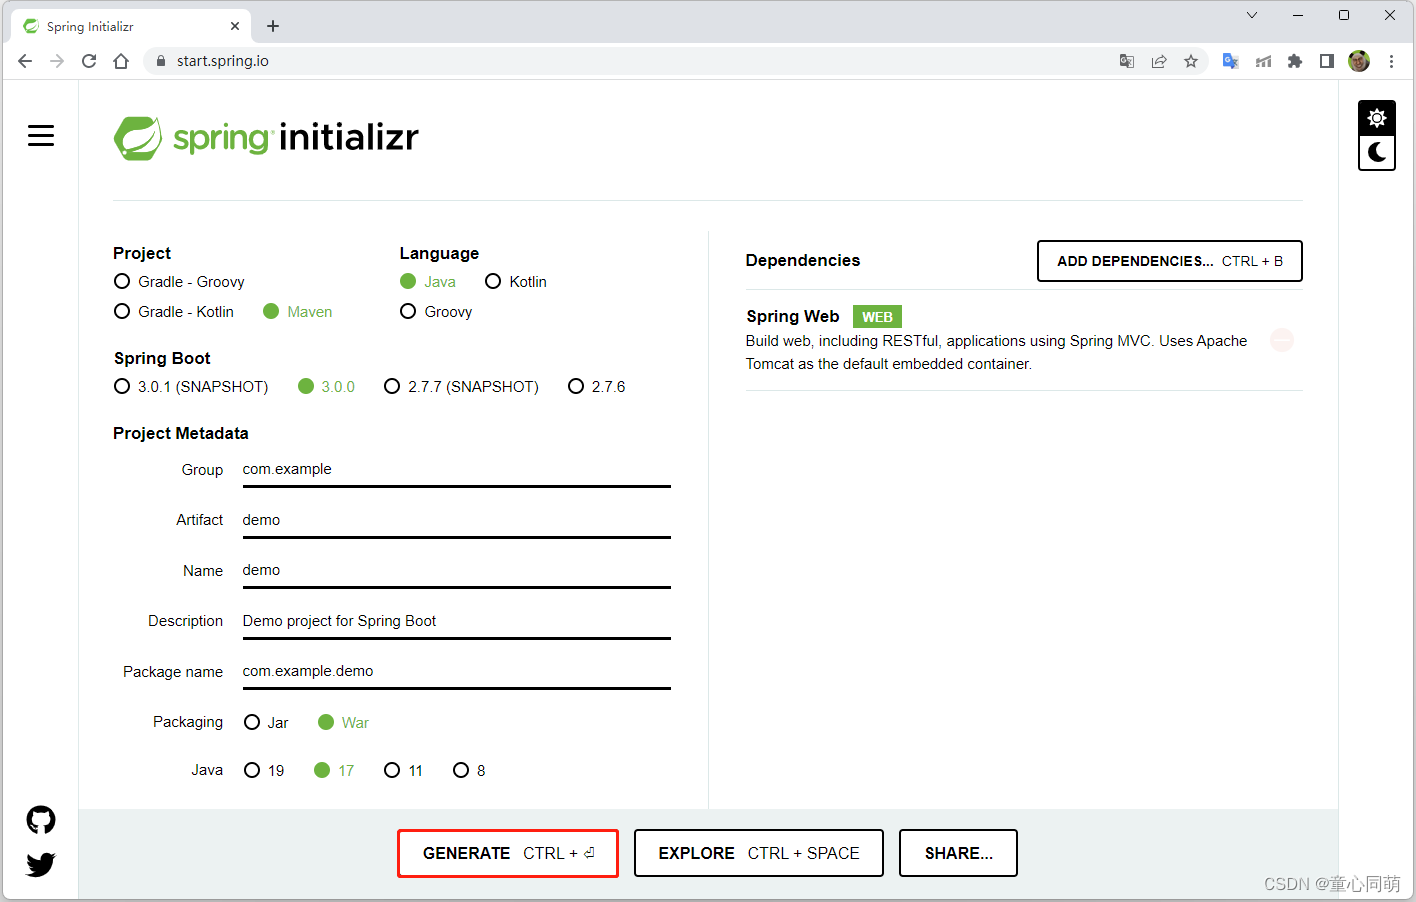Click the Spring Web dependency title

(x=793, y=316)
